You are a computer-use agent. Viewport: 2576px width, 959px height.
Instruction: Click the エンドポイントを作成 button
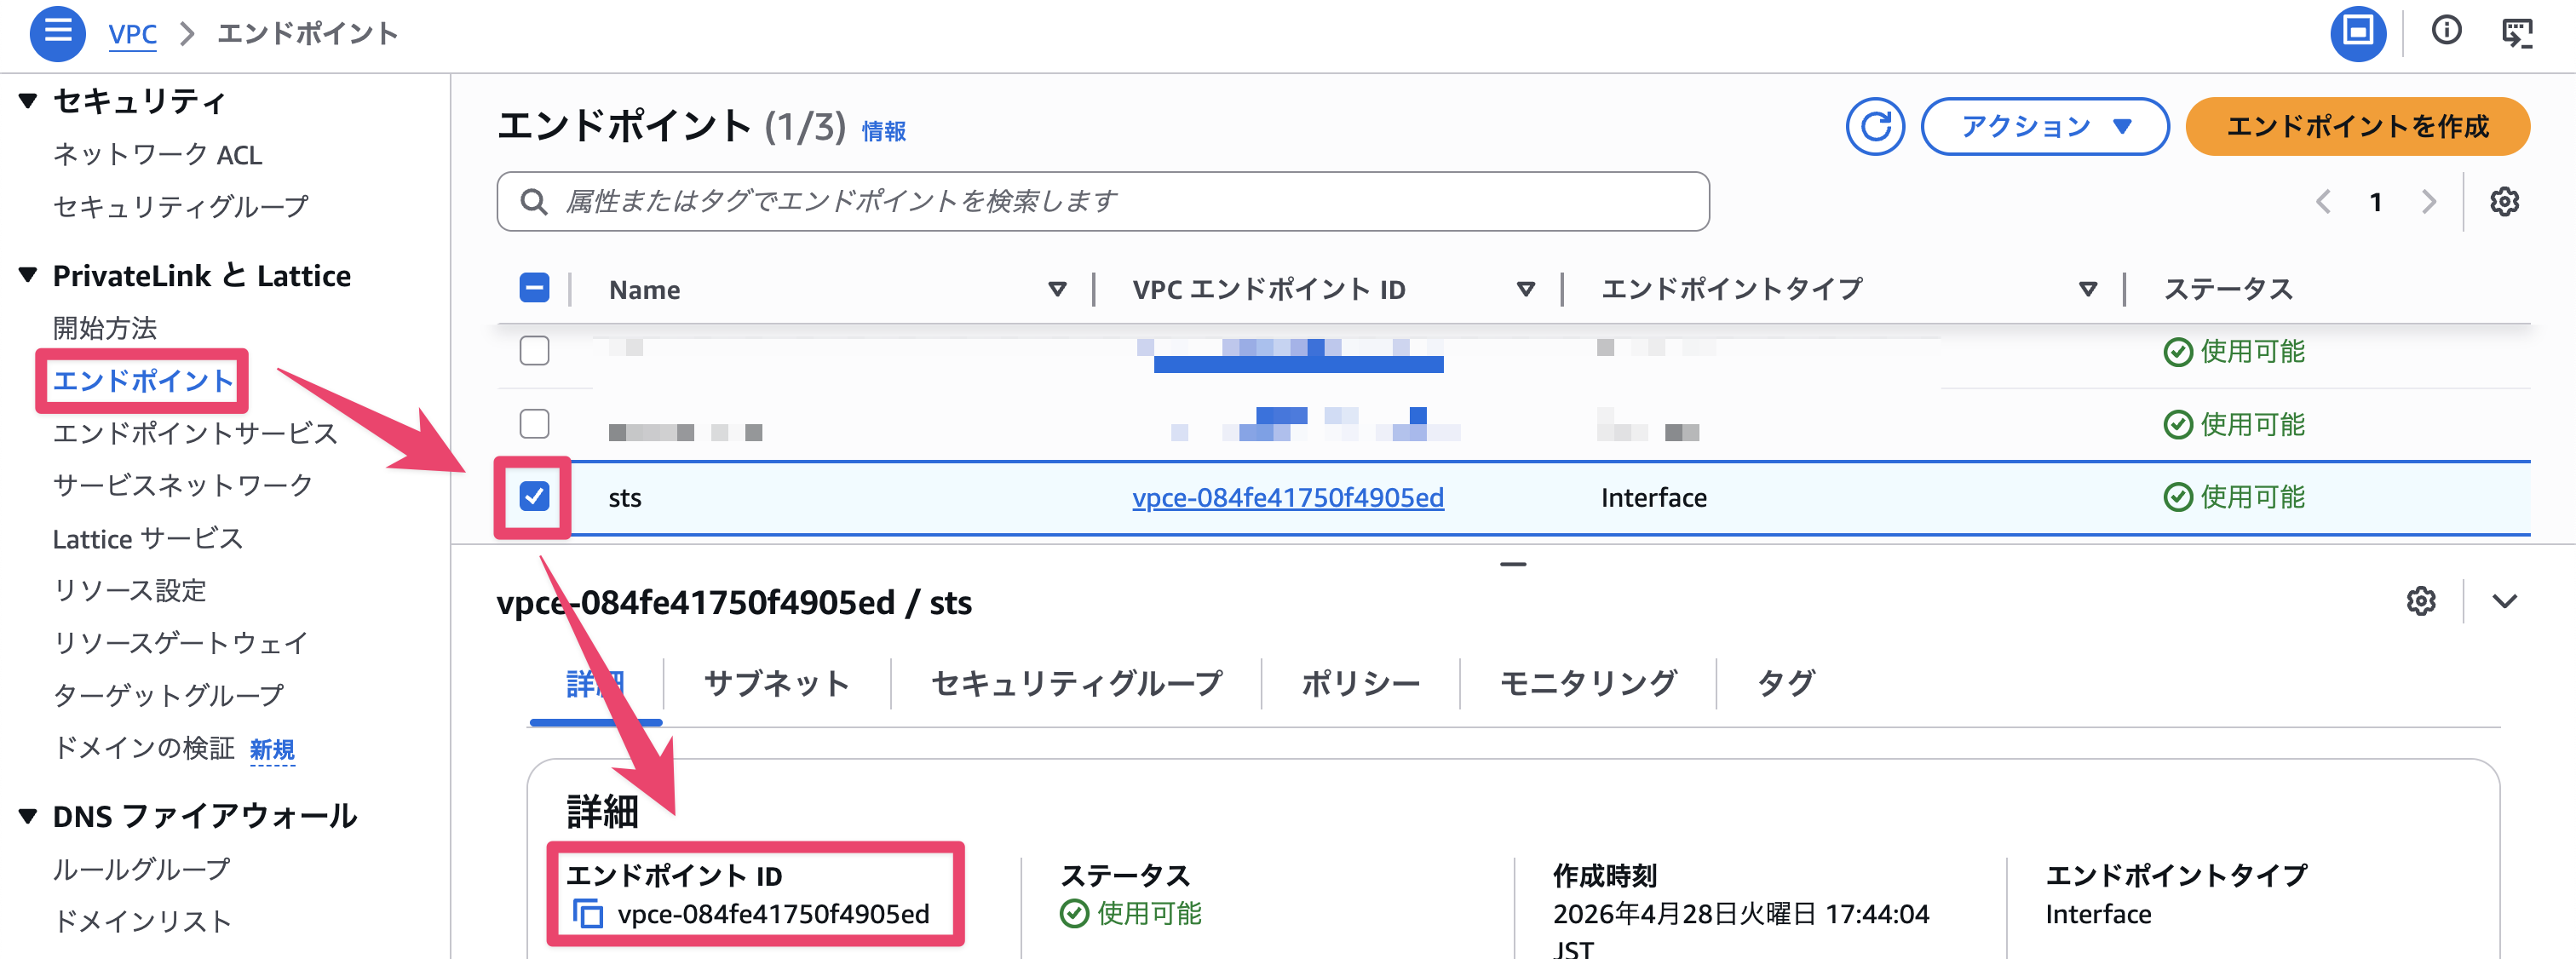point(2357,126)
